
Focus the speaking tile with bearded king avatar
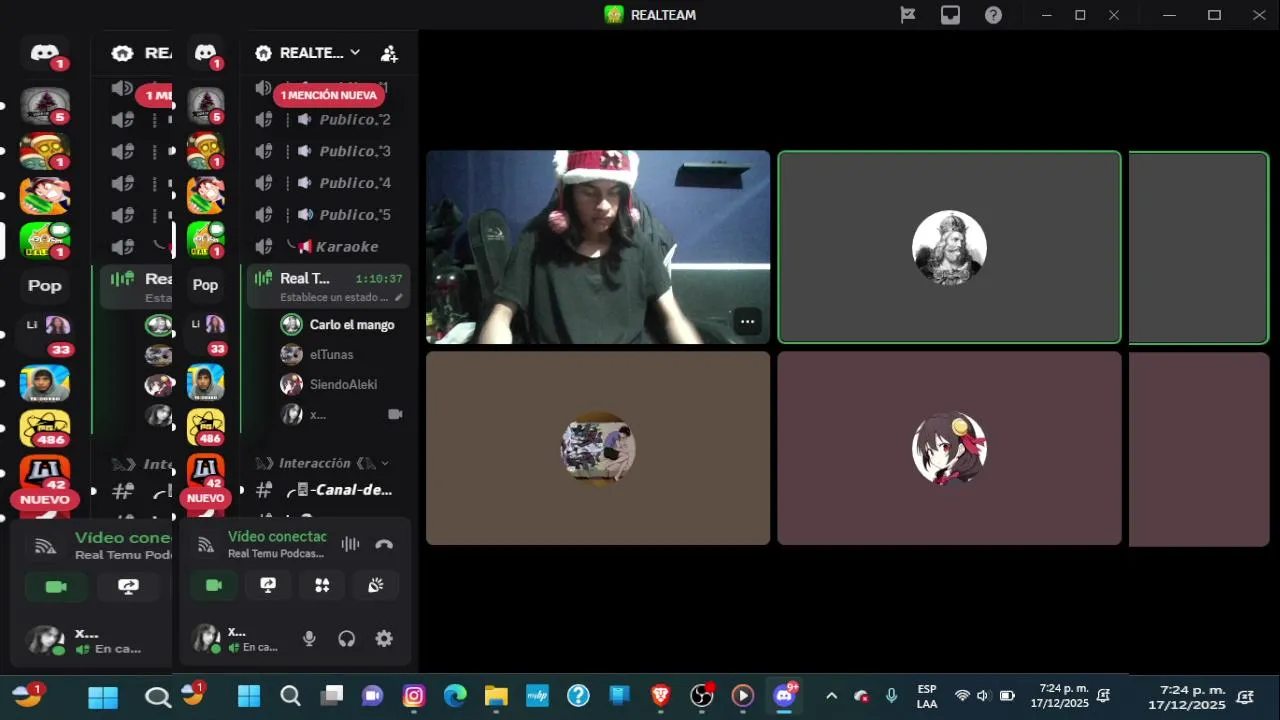[949, 247]
